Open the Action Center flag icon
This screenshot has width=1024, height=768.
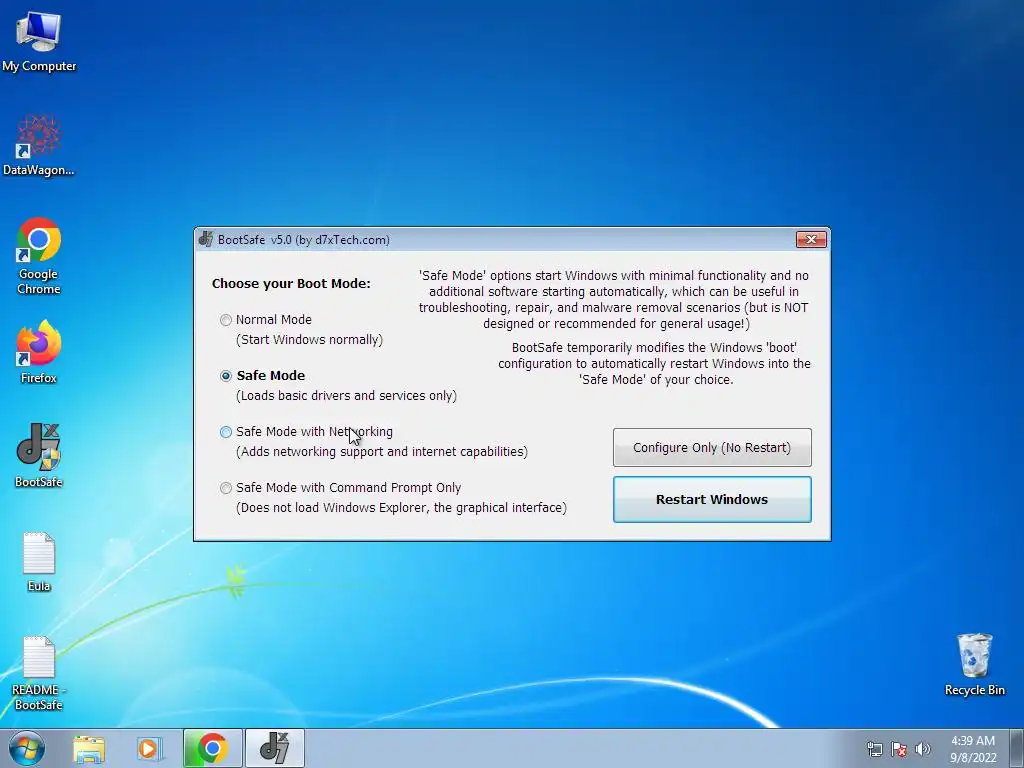(899, 749)
